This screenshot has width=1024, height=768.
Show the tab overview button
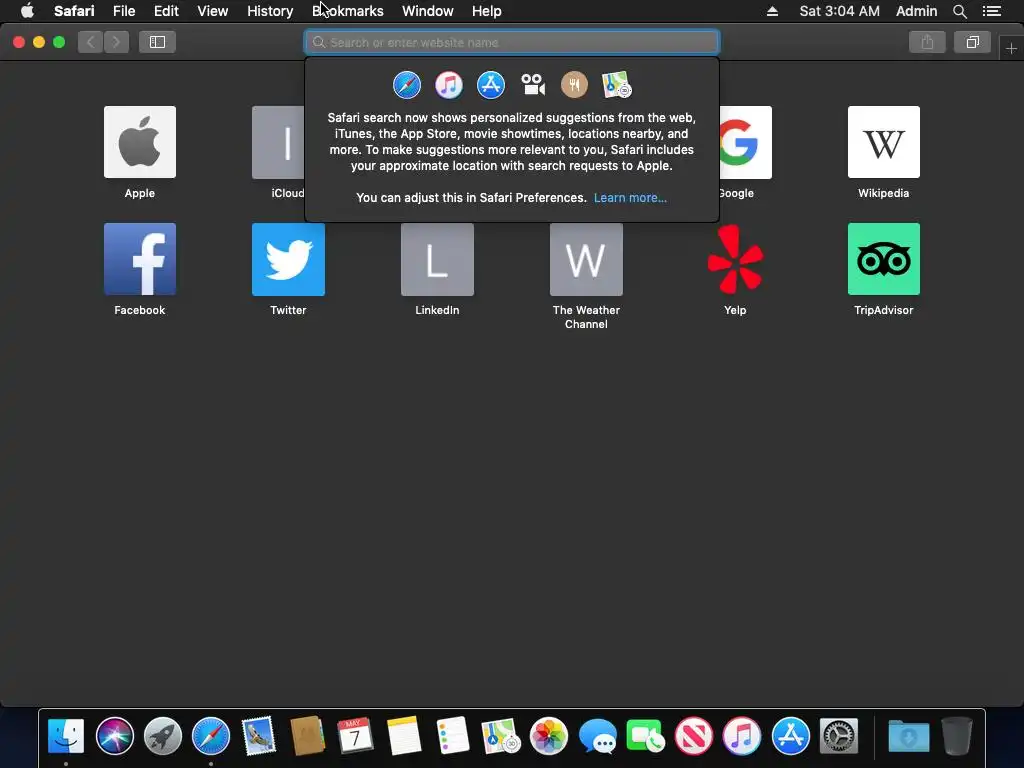pos(972,42)
